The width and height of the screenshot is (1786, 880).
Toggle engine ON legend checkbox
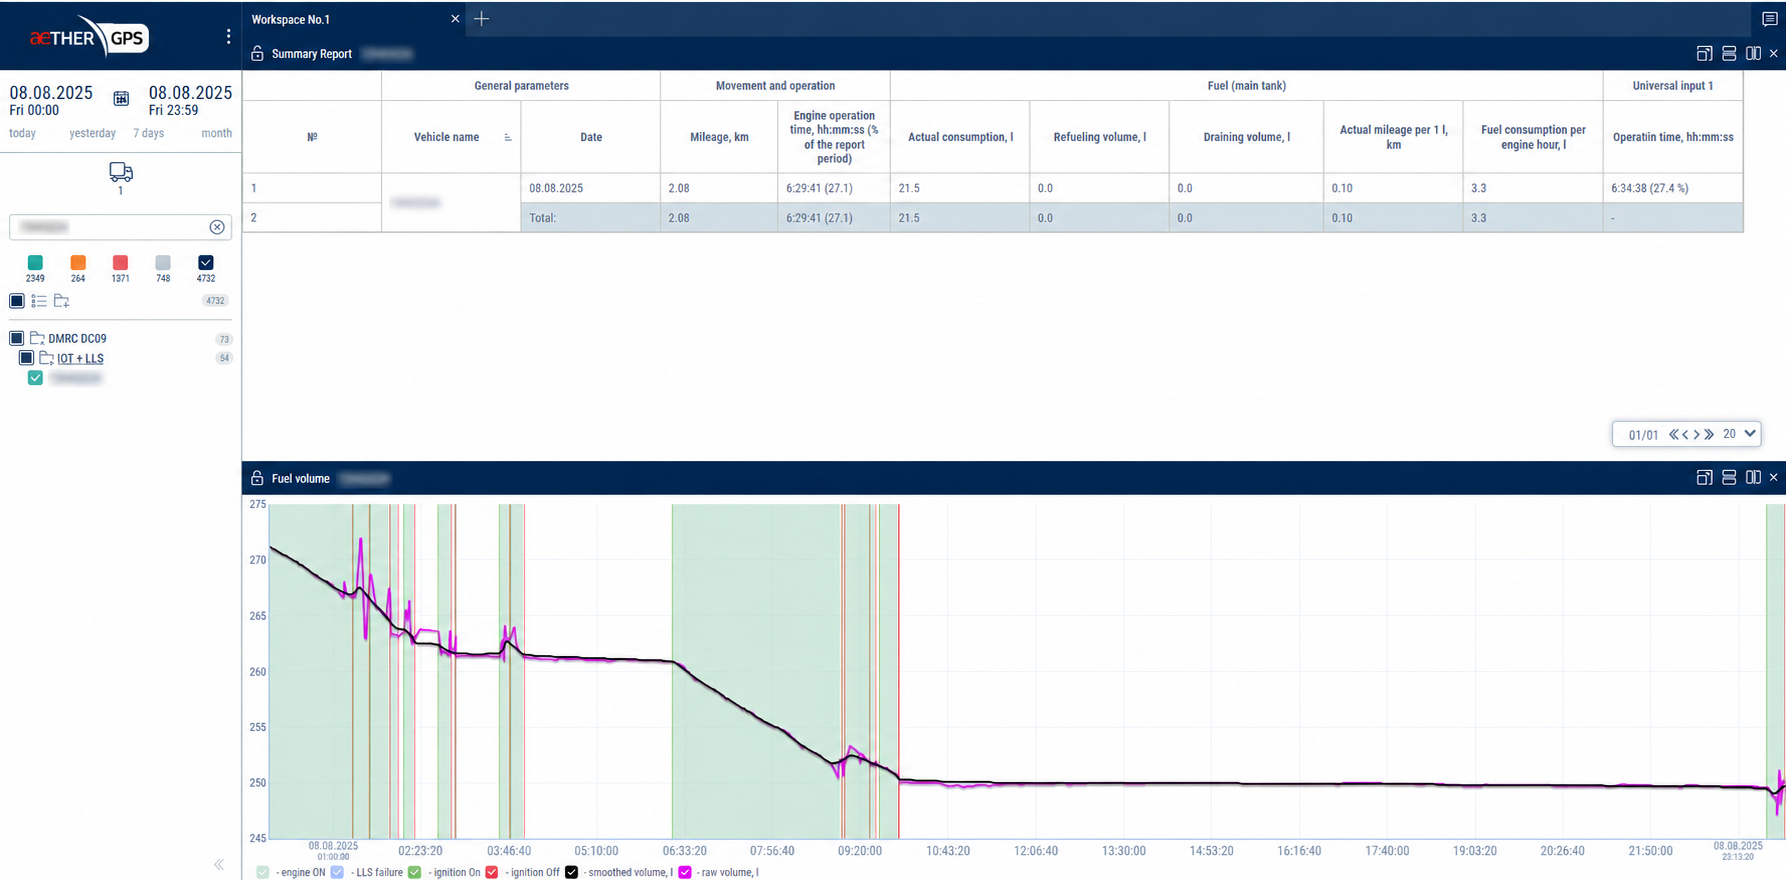pyautogui.click(x=263, y=872)
